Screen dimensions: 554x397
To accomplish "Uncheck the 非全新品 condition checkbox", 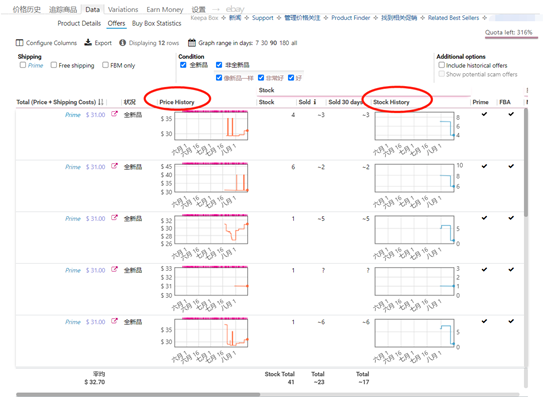I will click(x=219, y=65).
